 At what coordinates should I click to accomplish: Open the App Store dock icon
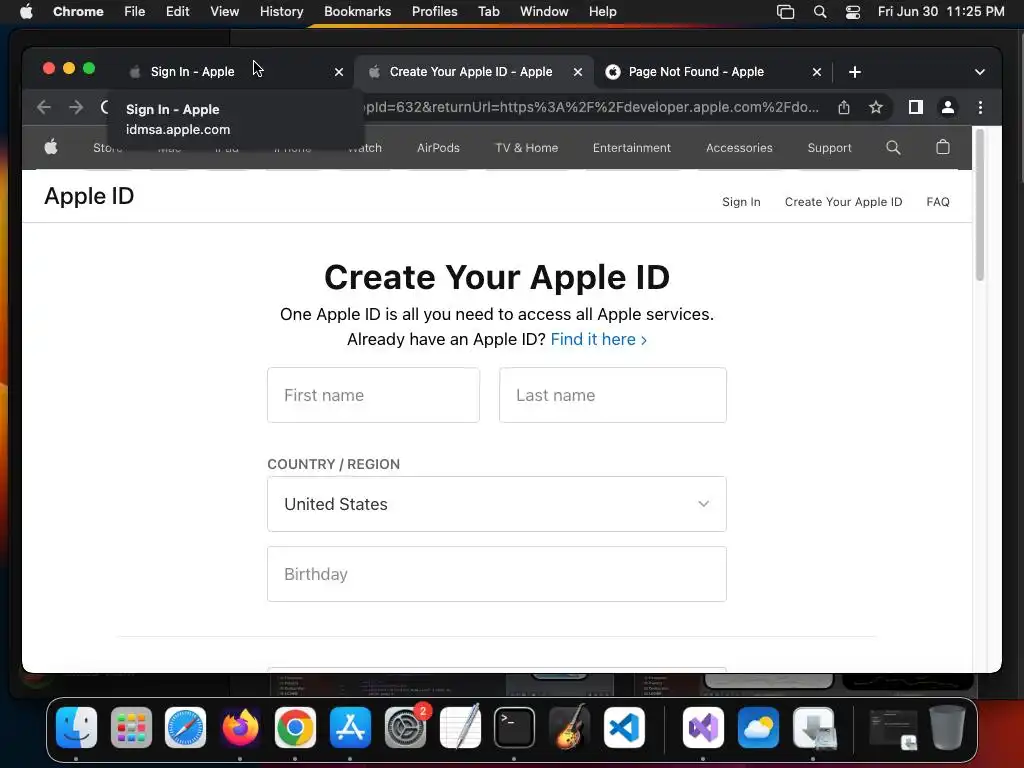coord(351,727)
